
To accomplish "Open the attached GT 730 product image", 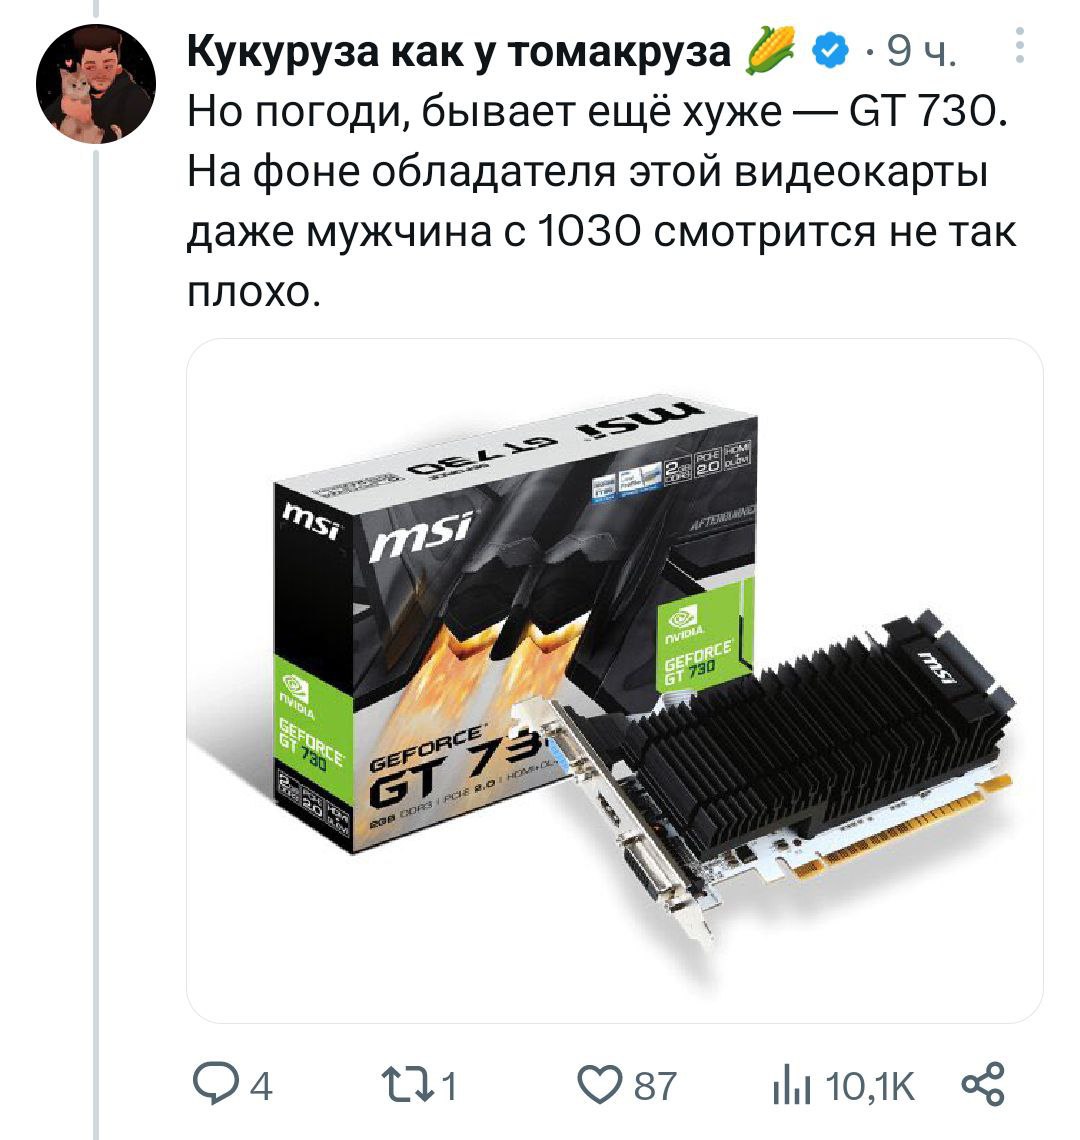I will coord(615,681).
